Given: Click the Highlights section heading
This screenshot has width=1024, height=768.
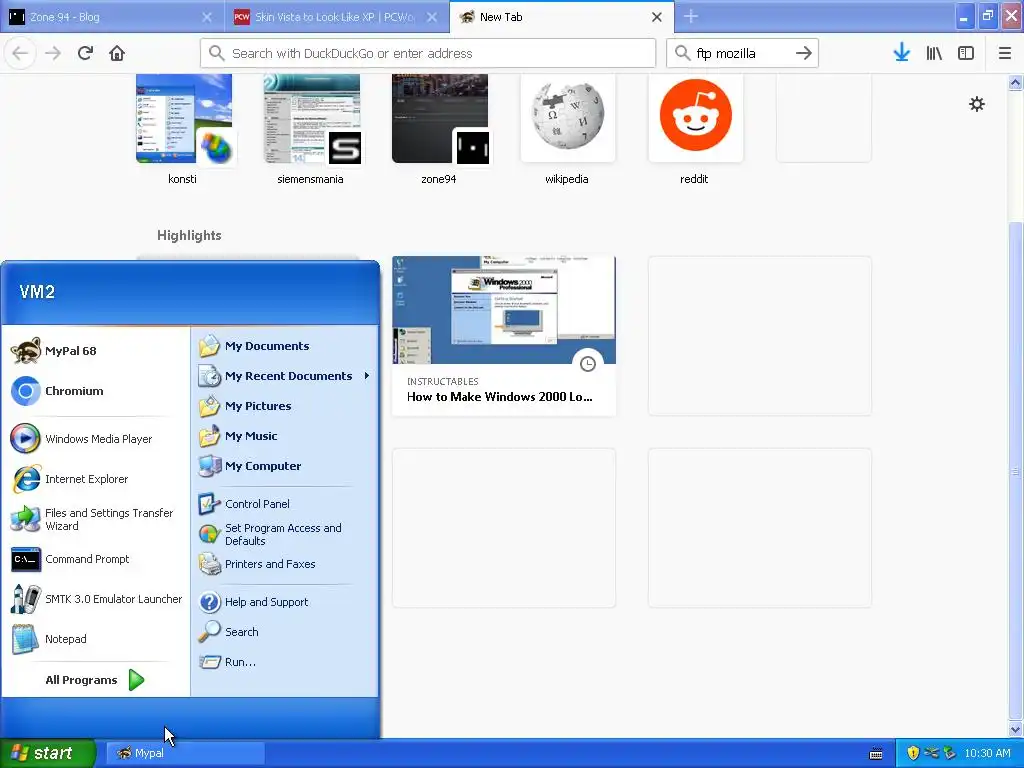Looking at the screenshot, I should click(x=189, y=235).
